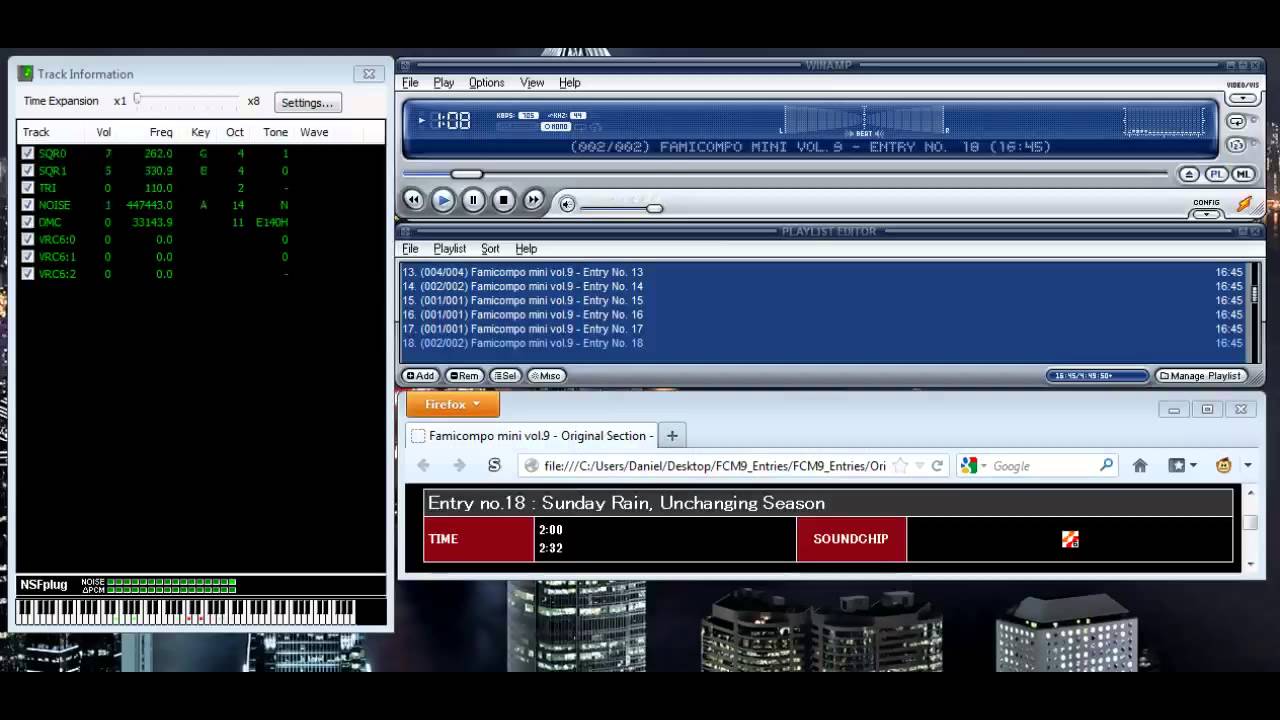Open the Winamp View menu
This screenshot has width=1280, height=720.
[x=532, y=83]
